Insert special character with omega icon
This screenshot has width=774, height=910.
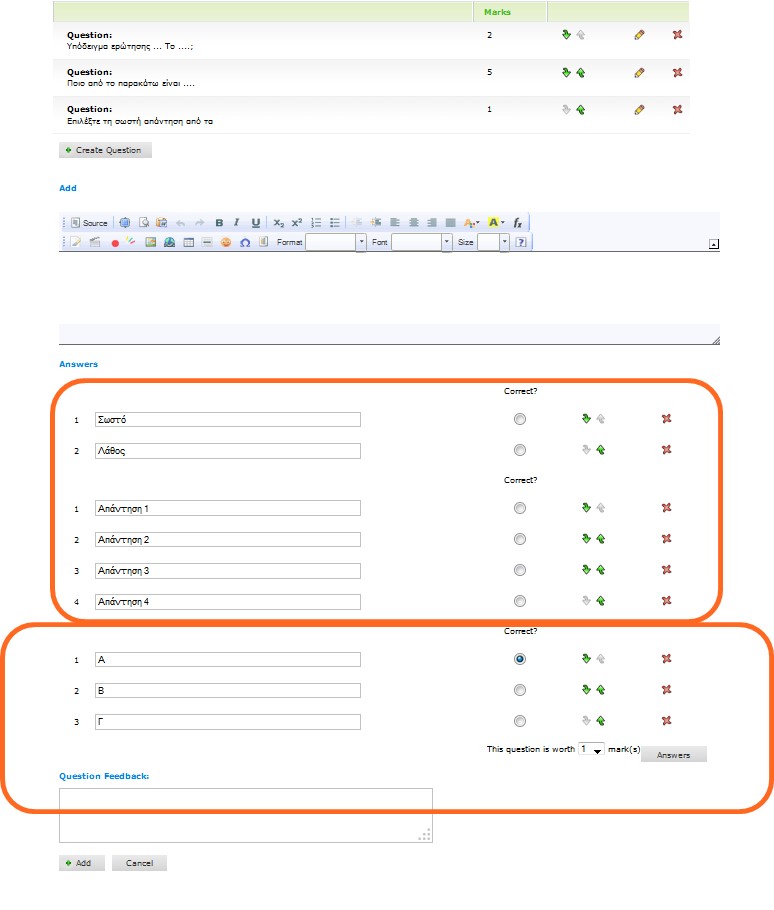click(245, 242)
